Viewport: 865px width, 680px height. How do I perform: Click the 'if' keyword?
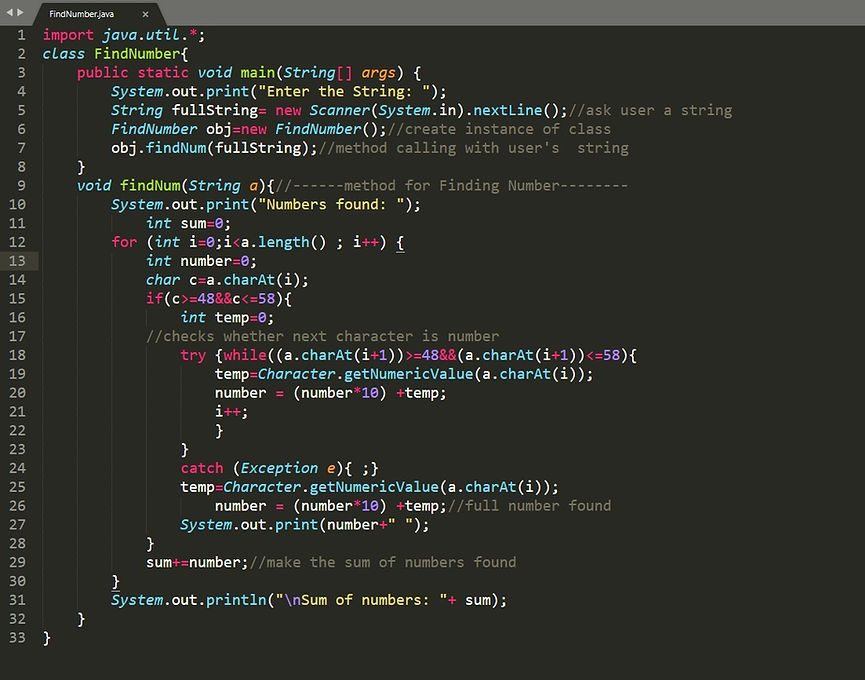154,299
